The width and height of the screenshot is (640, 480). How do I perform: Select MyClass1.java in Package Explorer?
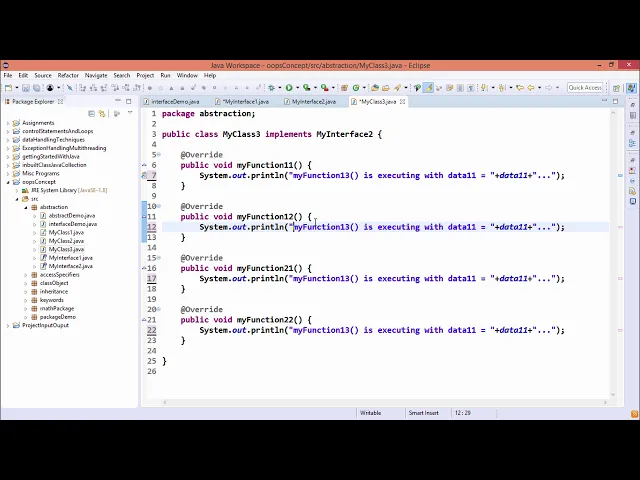[x=66, y=233]
